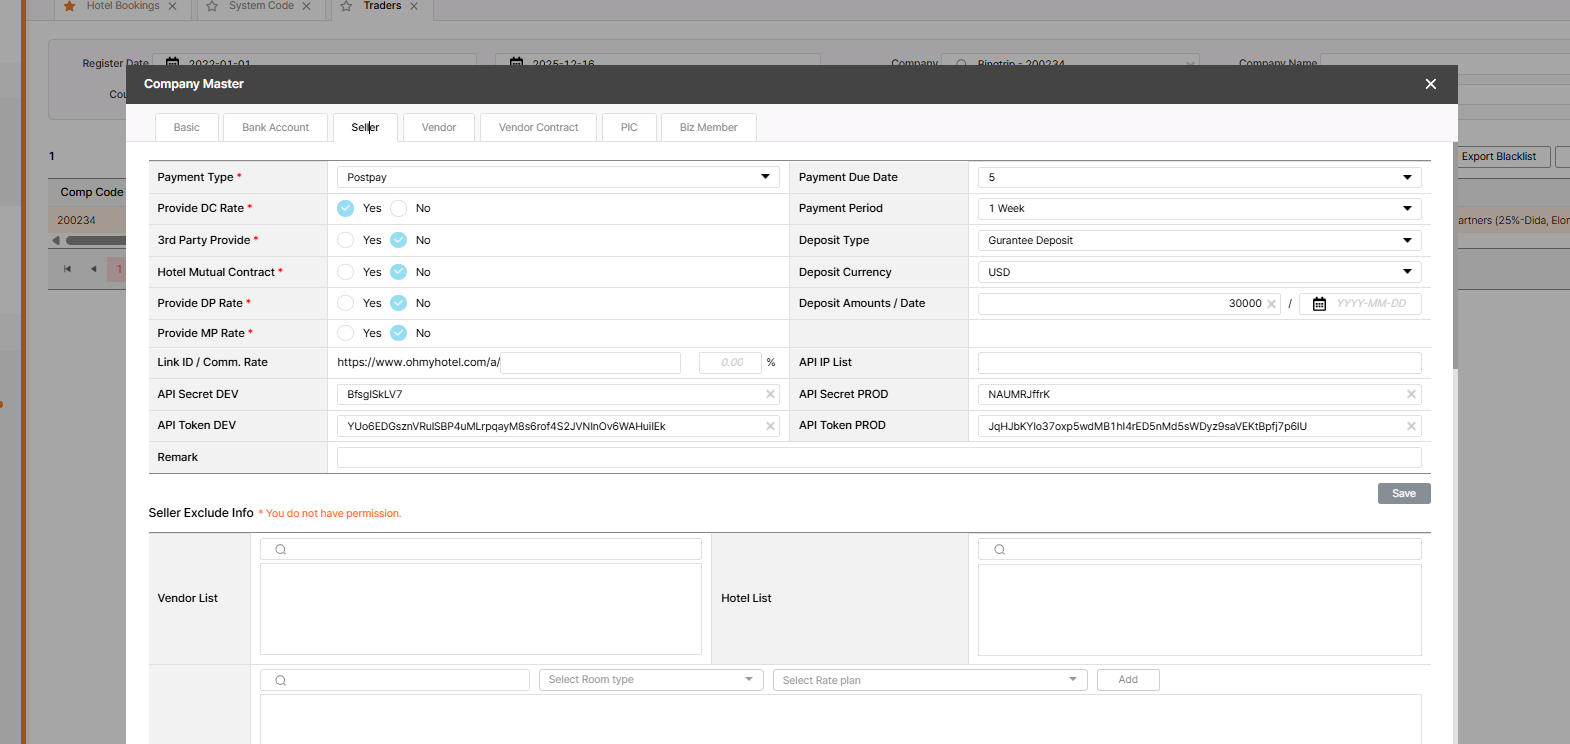
Task: Click calendar icon next to Deposit date
Action: [1319, 304]
